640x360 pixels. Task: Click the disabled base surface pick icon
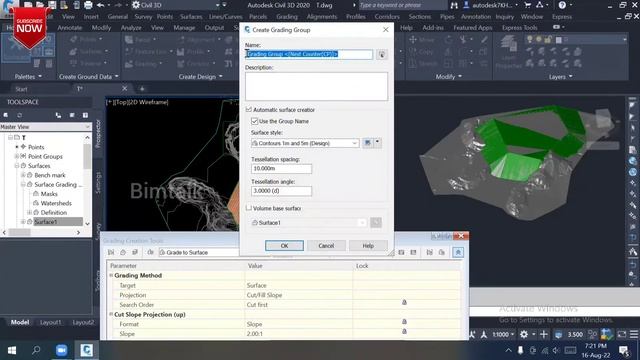point(376,222)
